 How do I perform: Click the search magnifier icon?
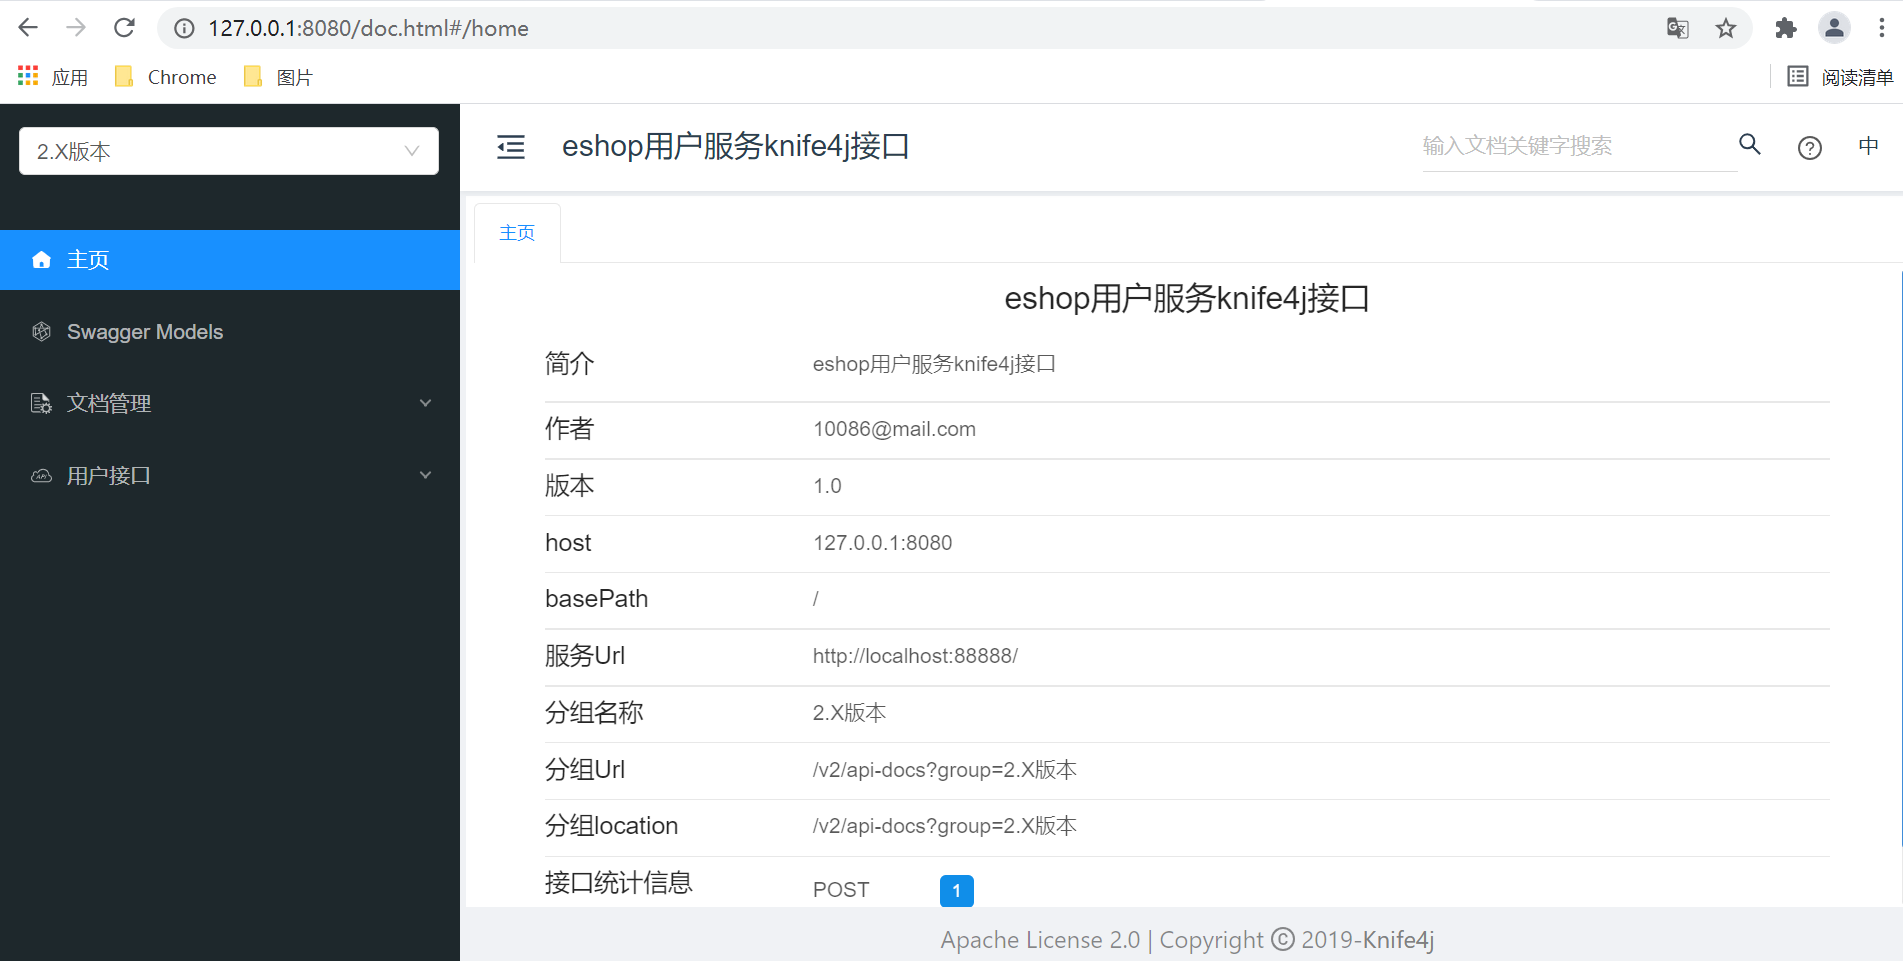point(1750,144)
